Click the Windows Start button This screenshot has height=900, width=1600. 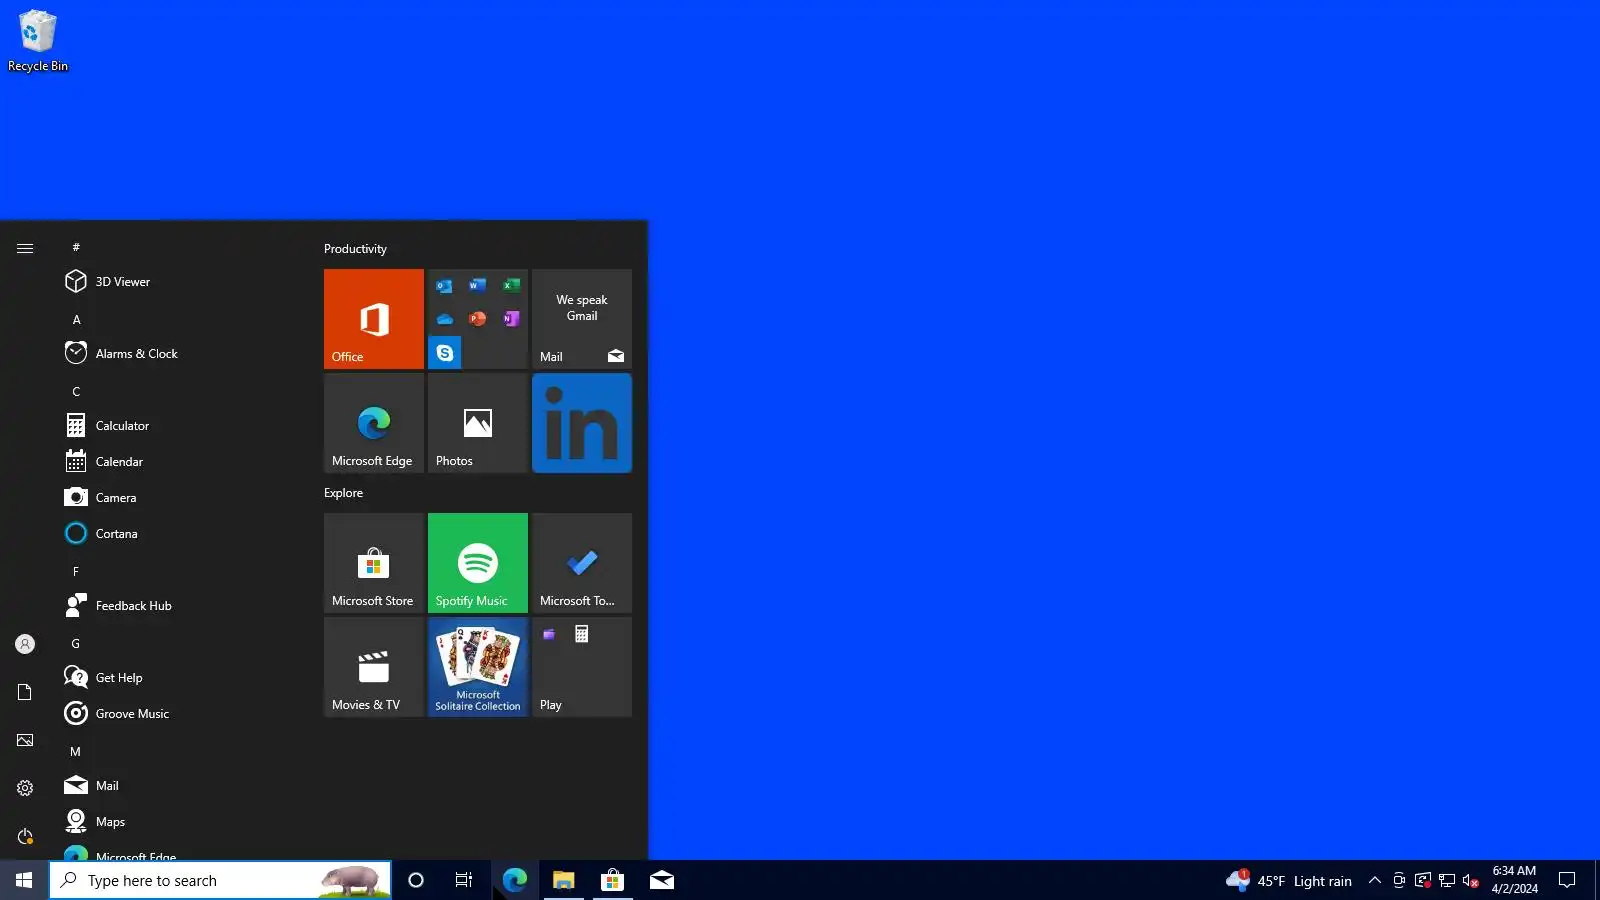(x=24, y=880)
